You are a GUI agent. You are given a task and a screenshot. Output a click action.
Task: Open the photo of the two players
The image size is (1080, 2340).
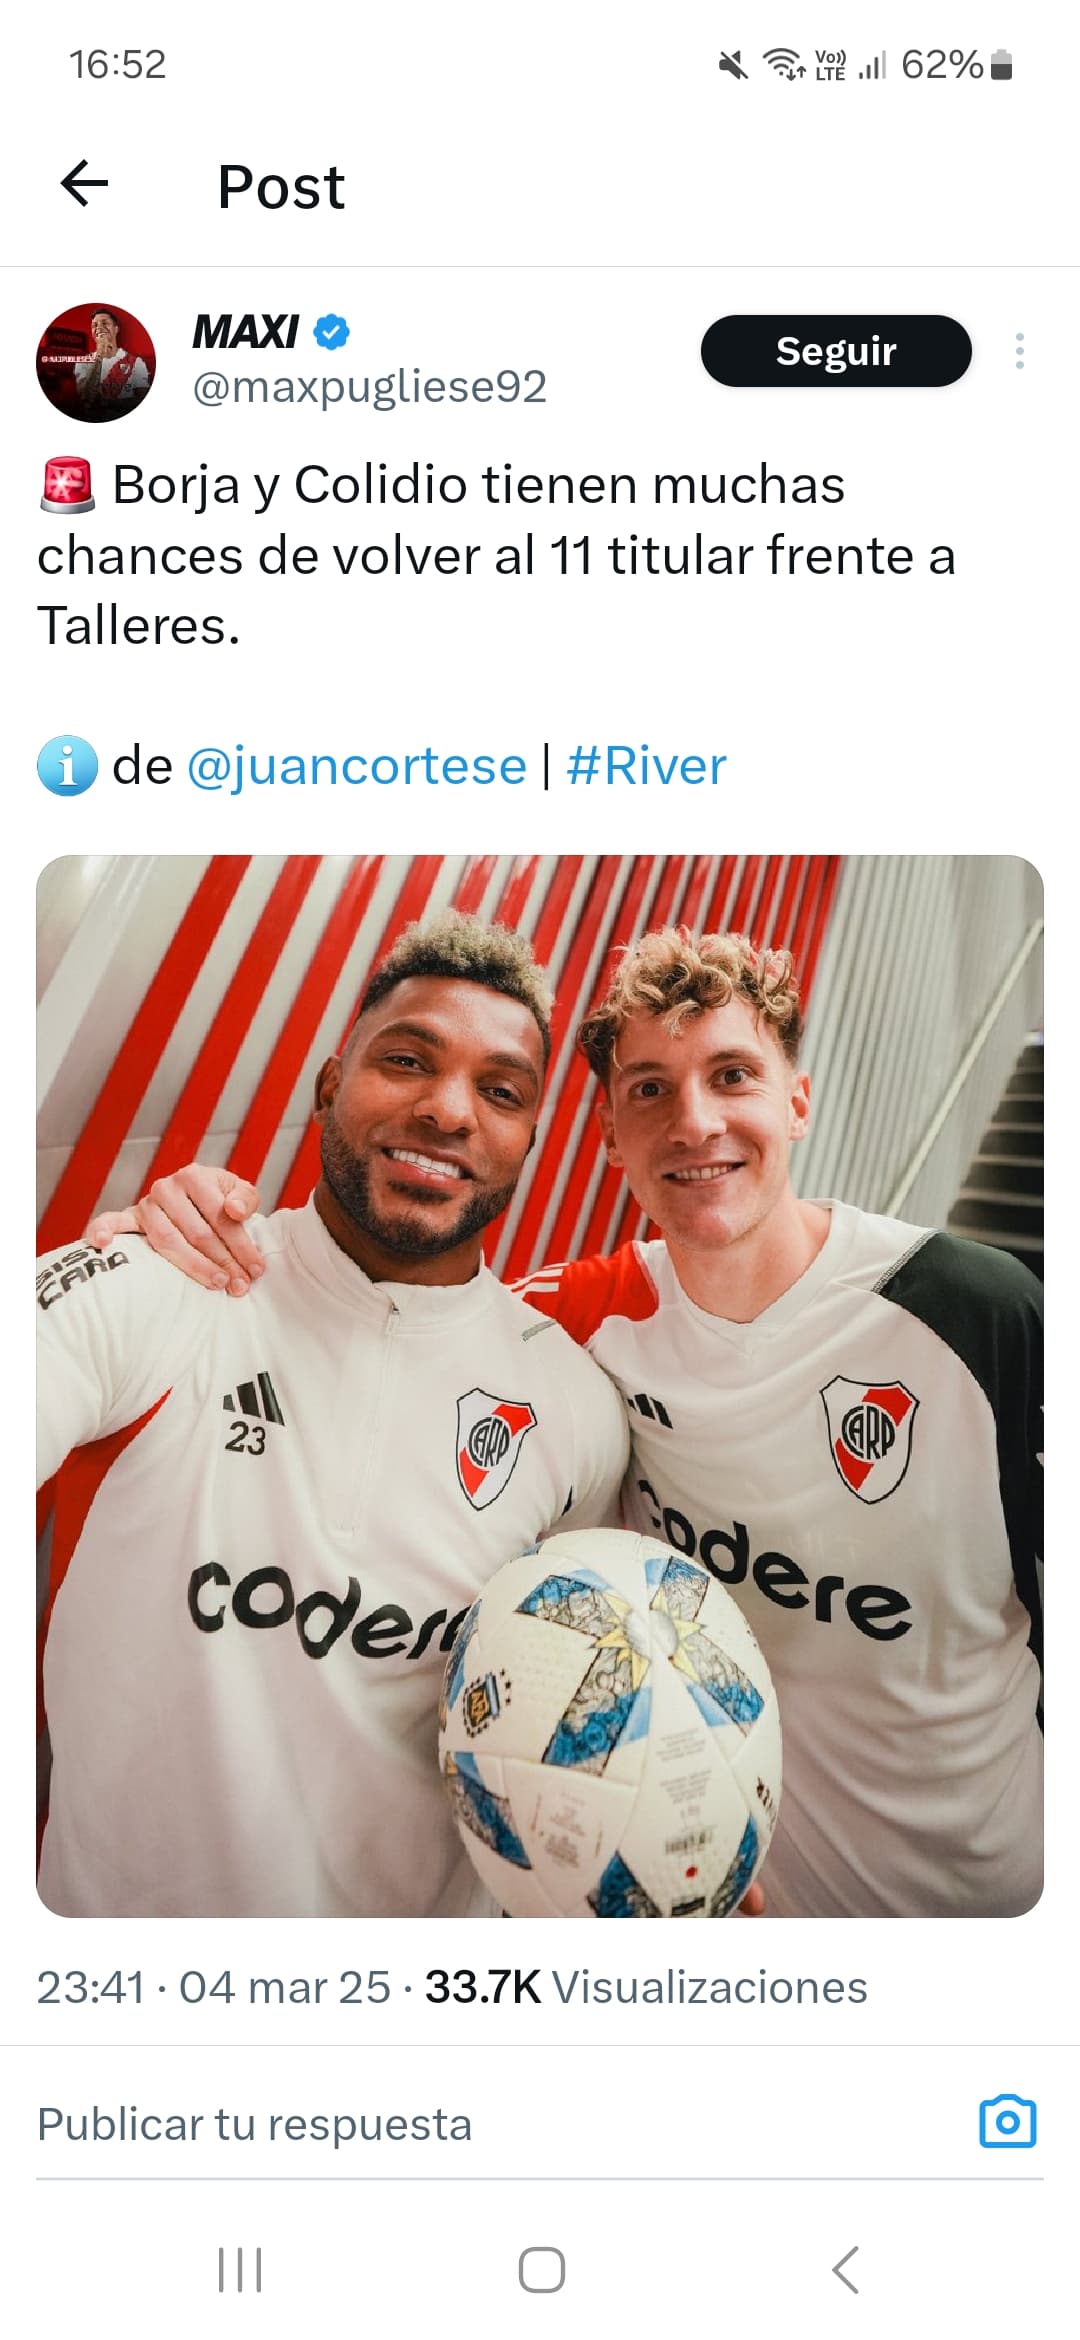click(540, 1386)
